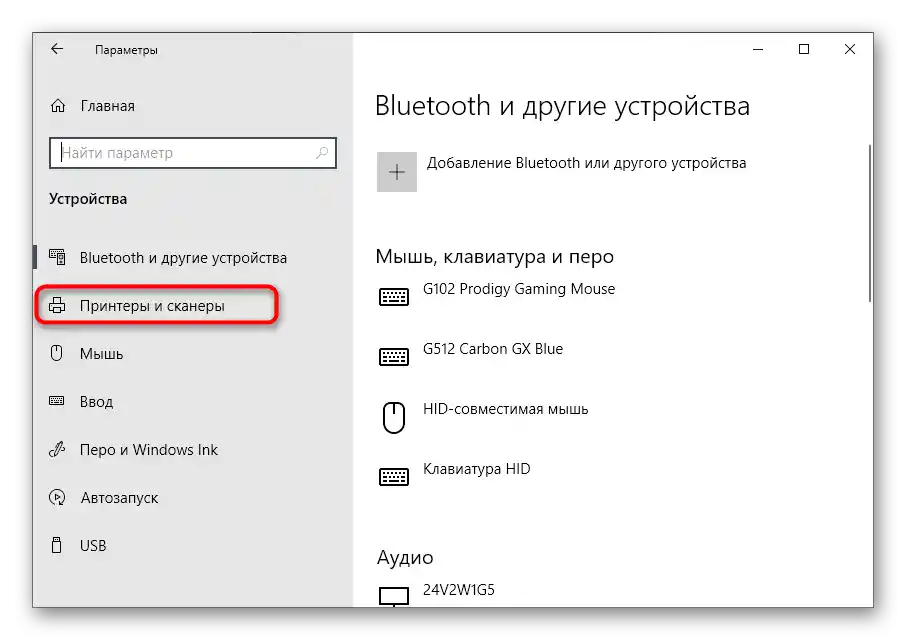The width and height of the screenshot is (906, 640).
Task: Click the plus icon to add a device
Action: [397, 172]
